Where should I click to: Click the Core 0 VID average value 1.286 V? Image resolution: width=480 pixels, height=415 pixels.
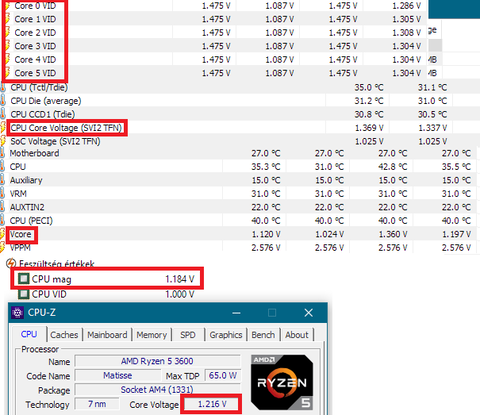coord(407,6)
